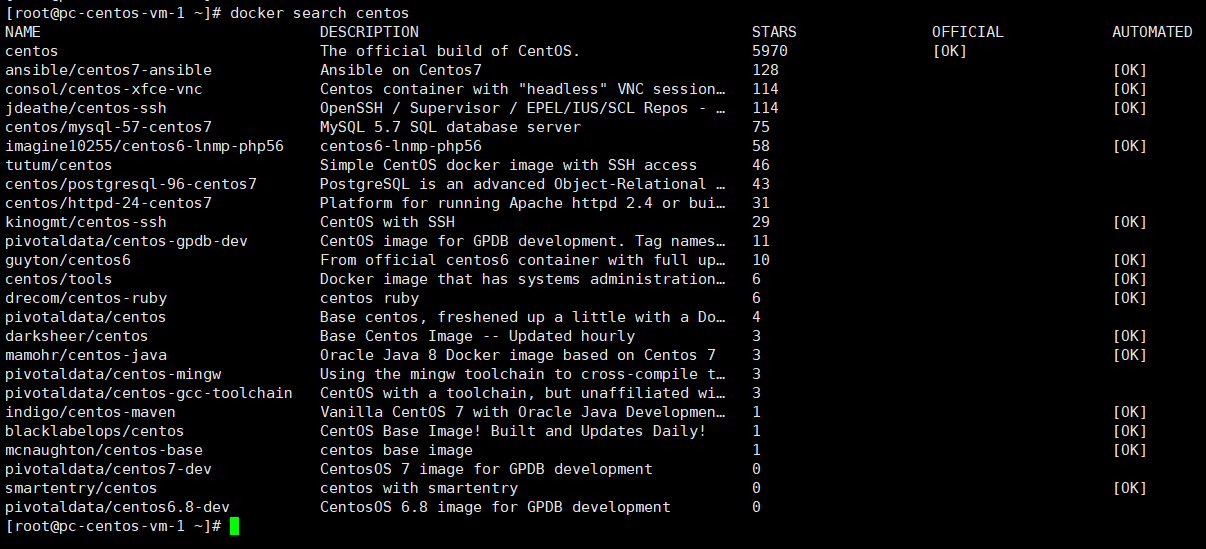Click the AUTOMATED column header
This screenshot has width=1206, height=549.
pos(1152,32)
